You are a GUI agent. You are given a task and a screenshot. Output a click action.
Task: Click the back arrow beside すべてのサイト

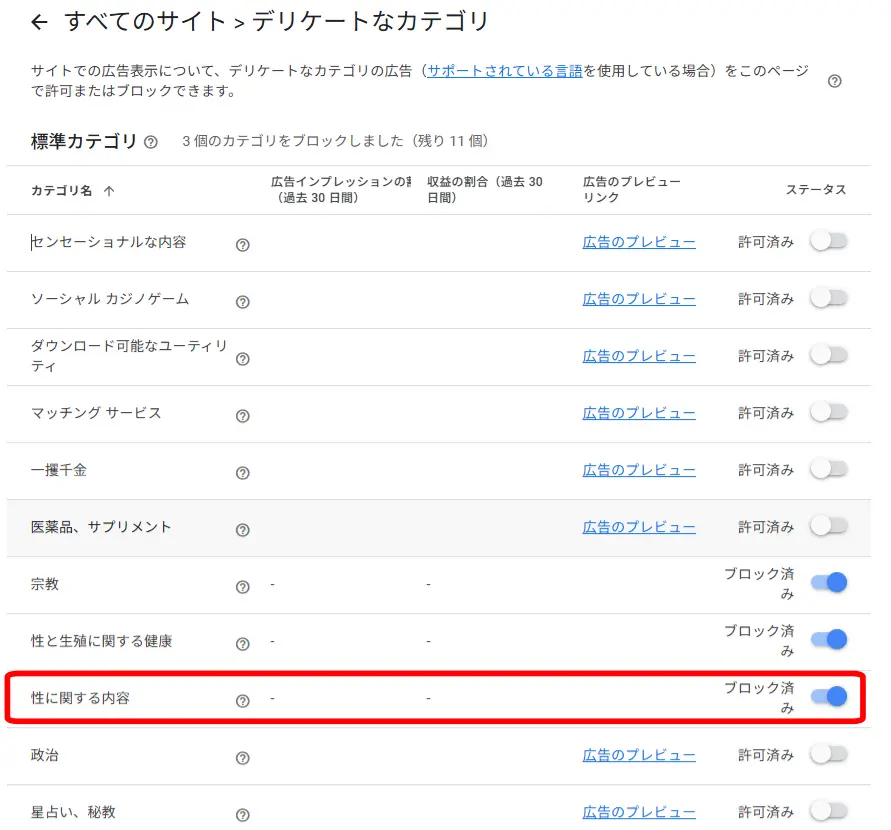(x=39, y=22)
